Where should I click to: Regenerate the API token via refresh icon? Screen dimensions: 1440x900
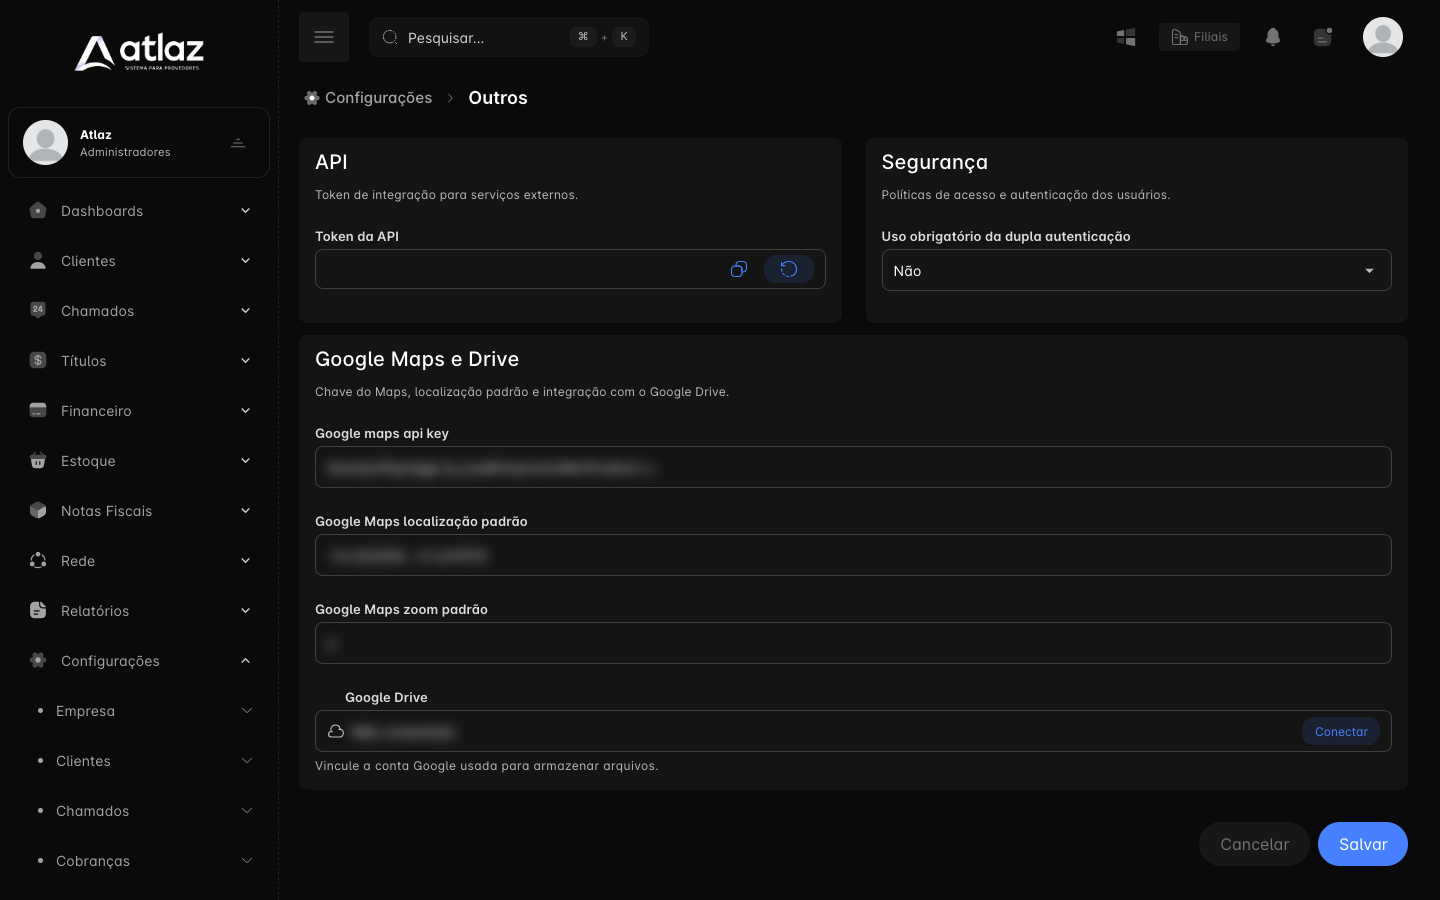click(789, 269)
